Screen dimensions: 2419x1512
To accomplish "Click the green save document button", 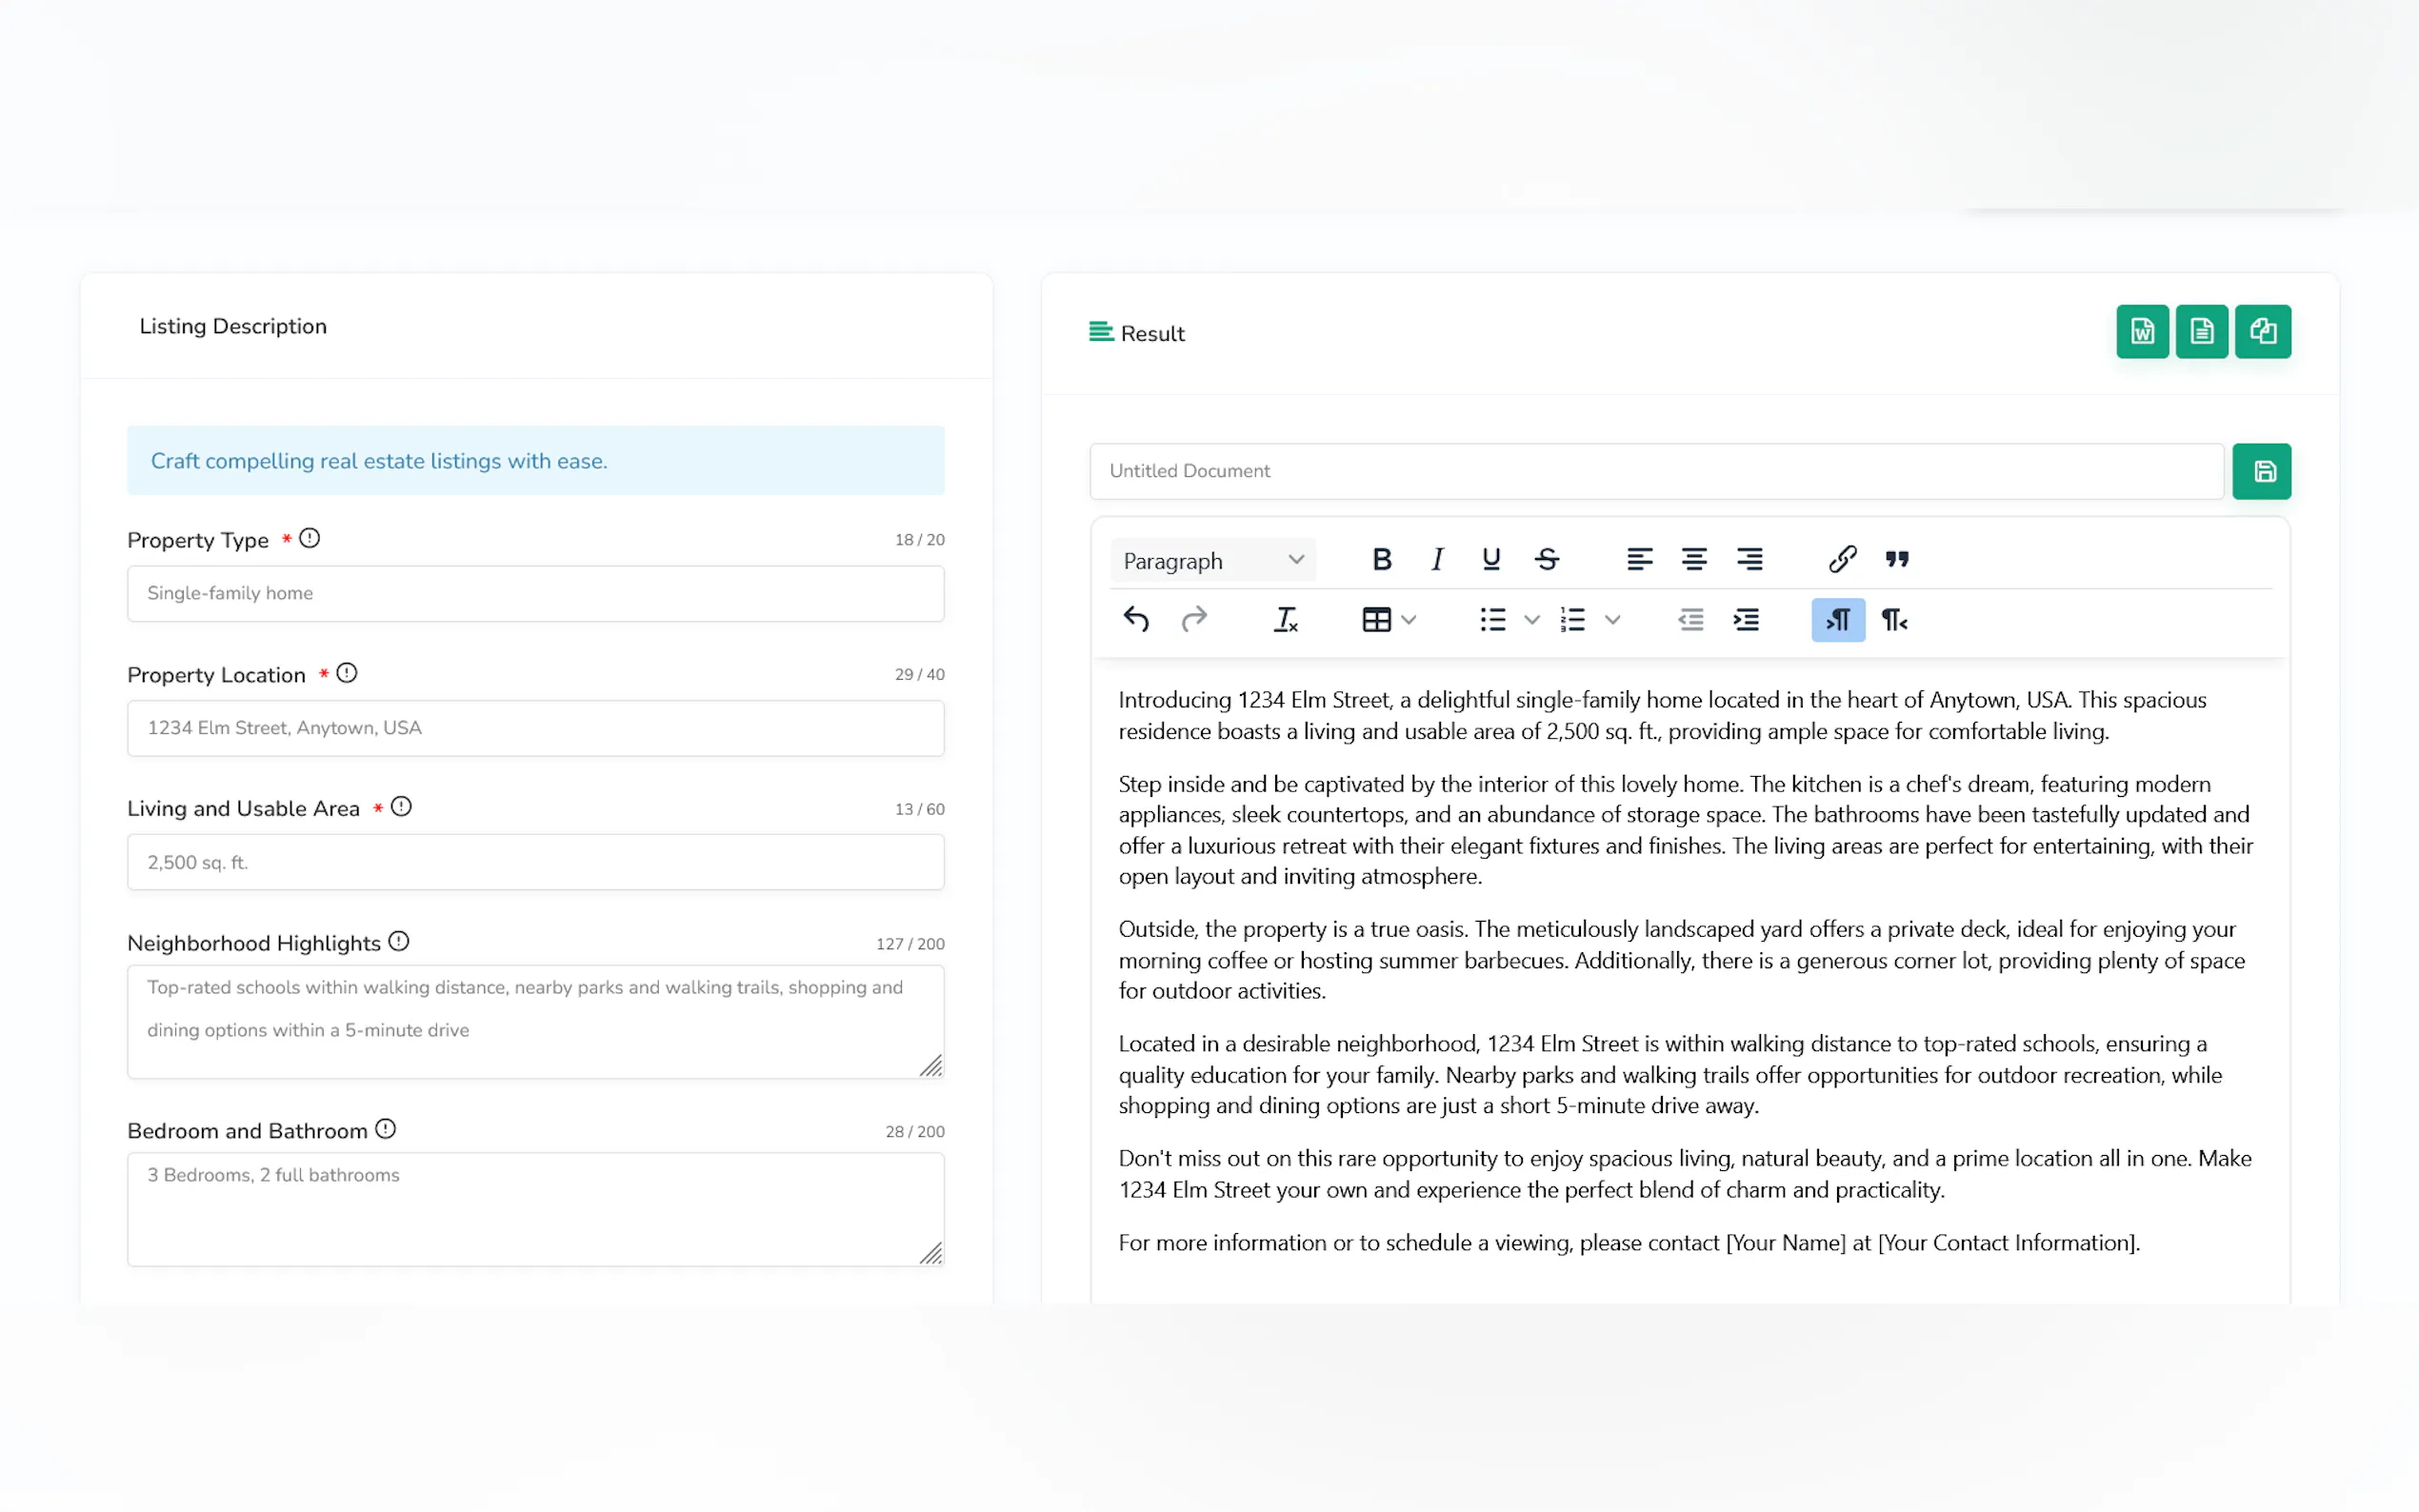I will 2262,471.
